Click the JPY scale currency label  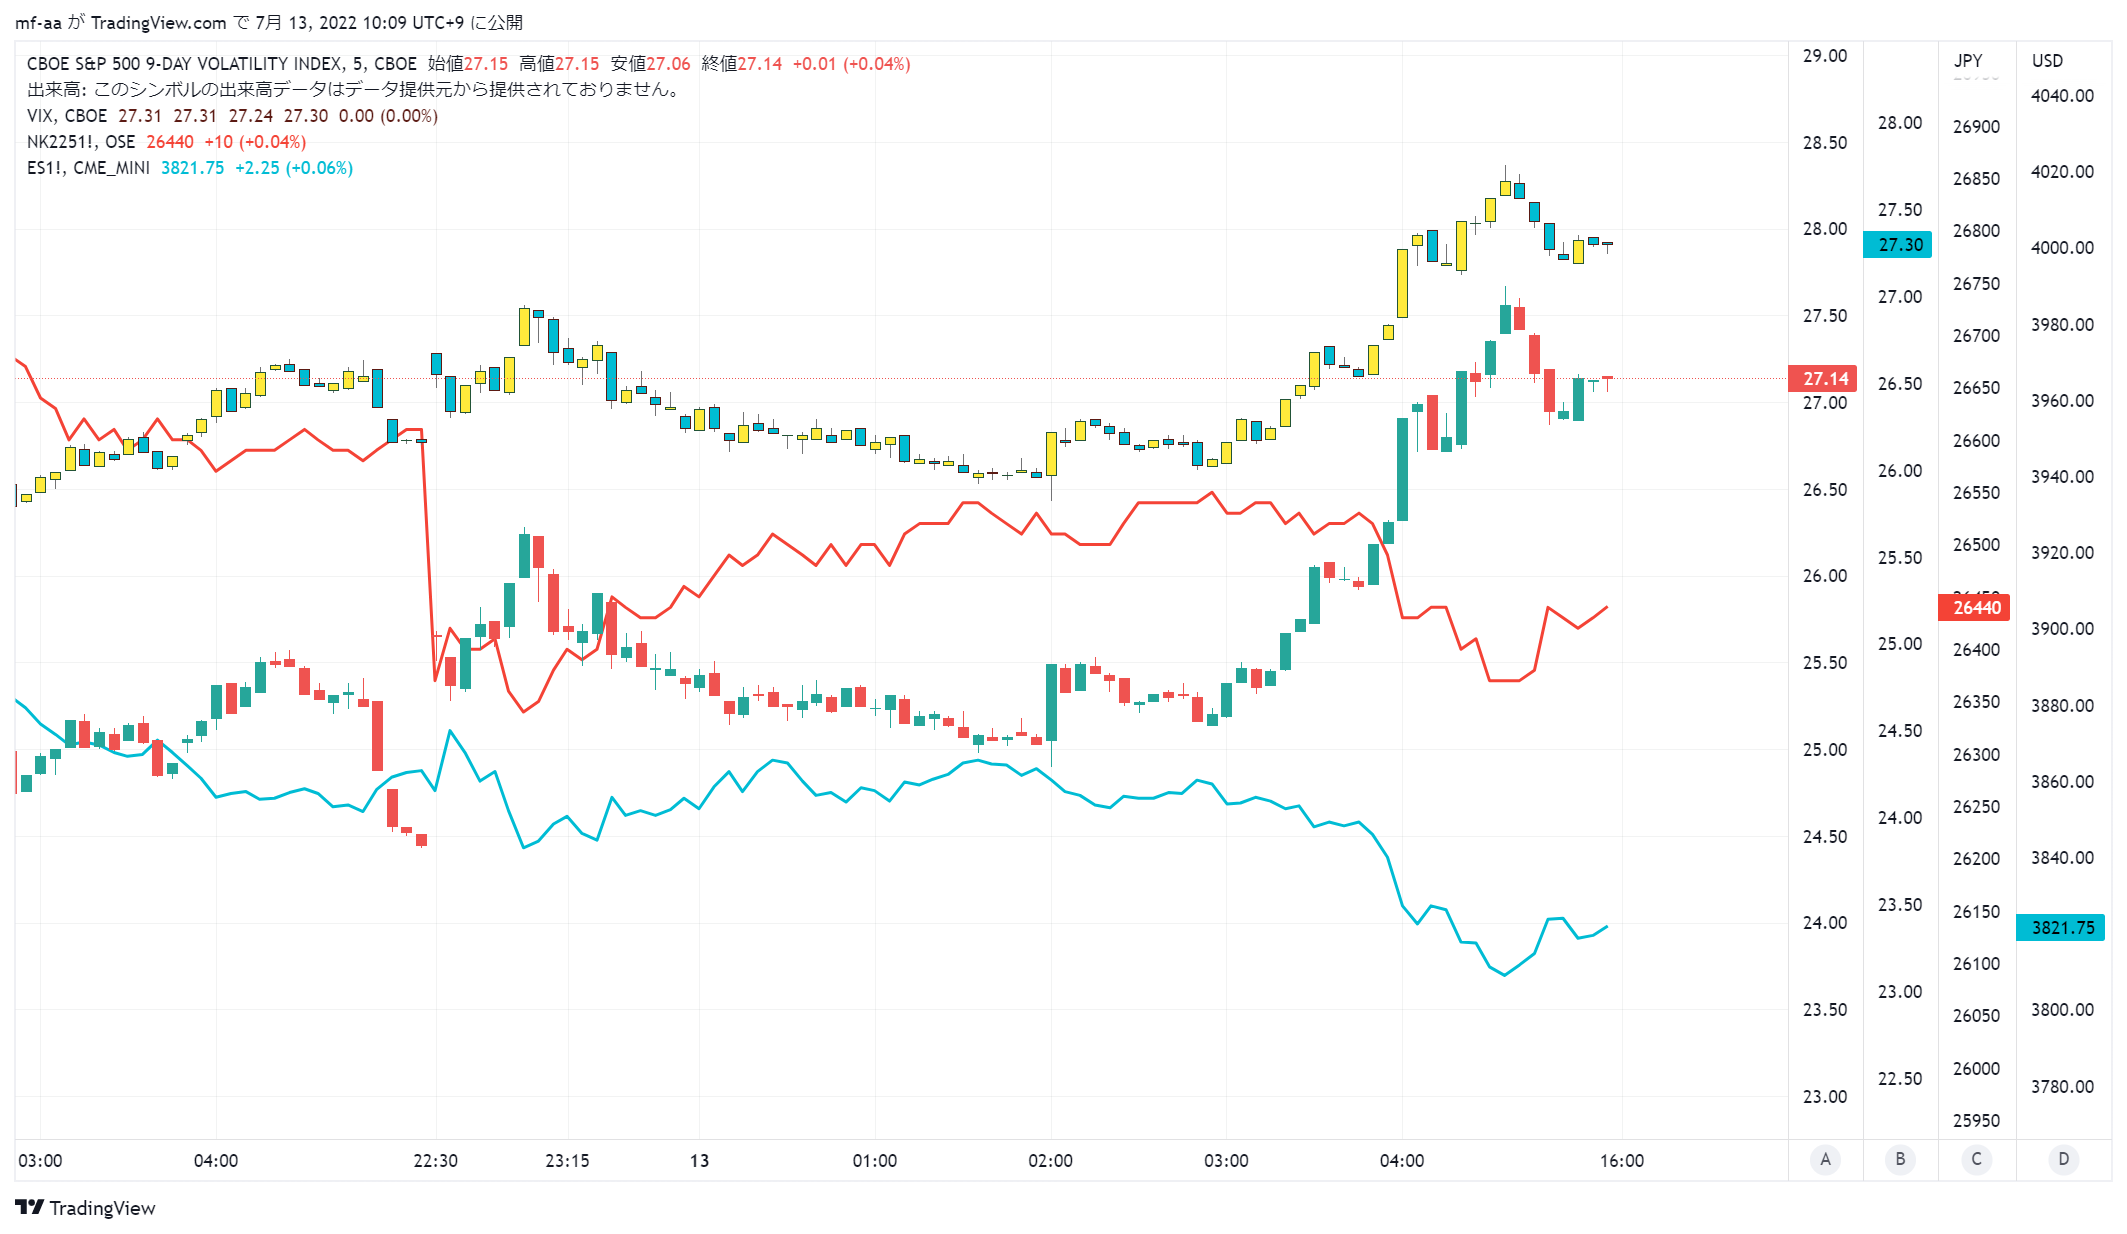1968,61
